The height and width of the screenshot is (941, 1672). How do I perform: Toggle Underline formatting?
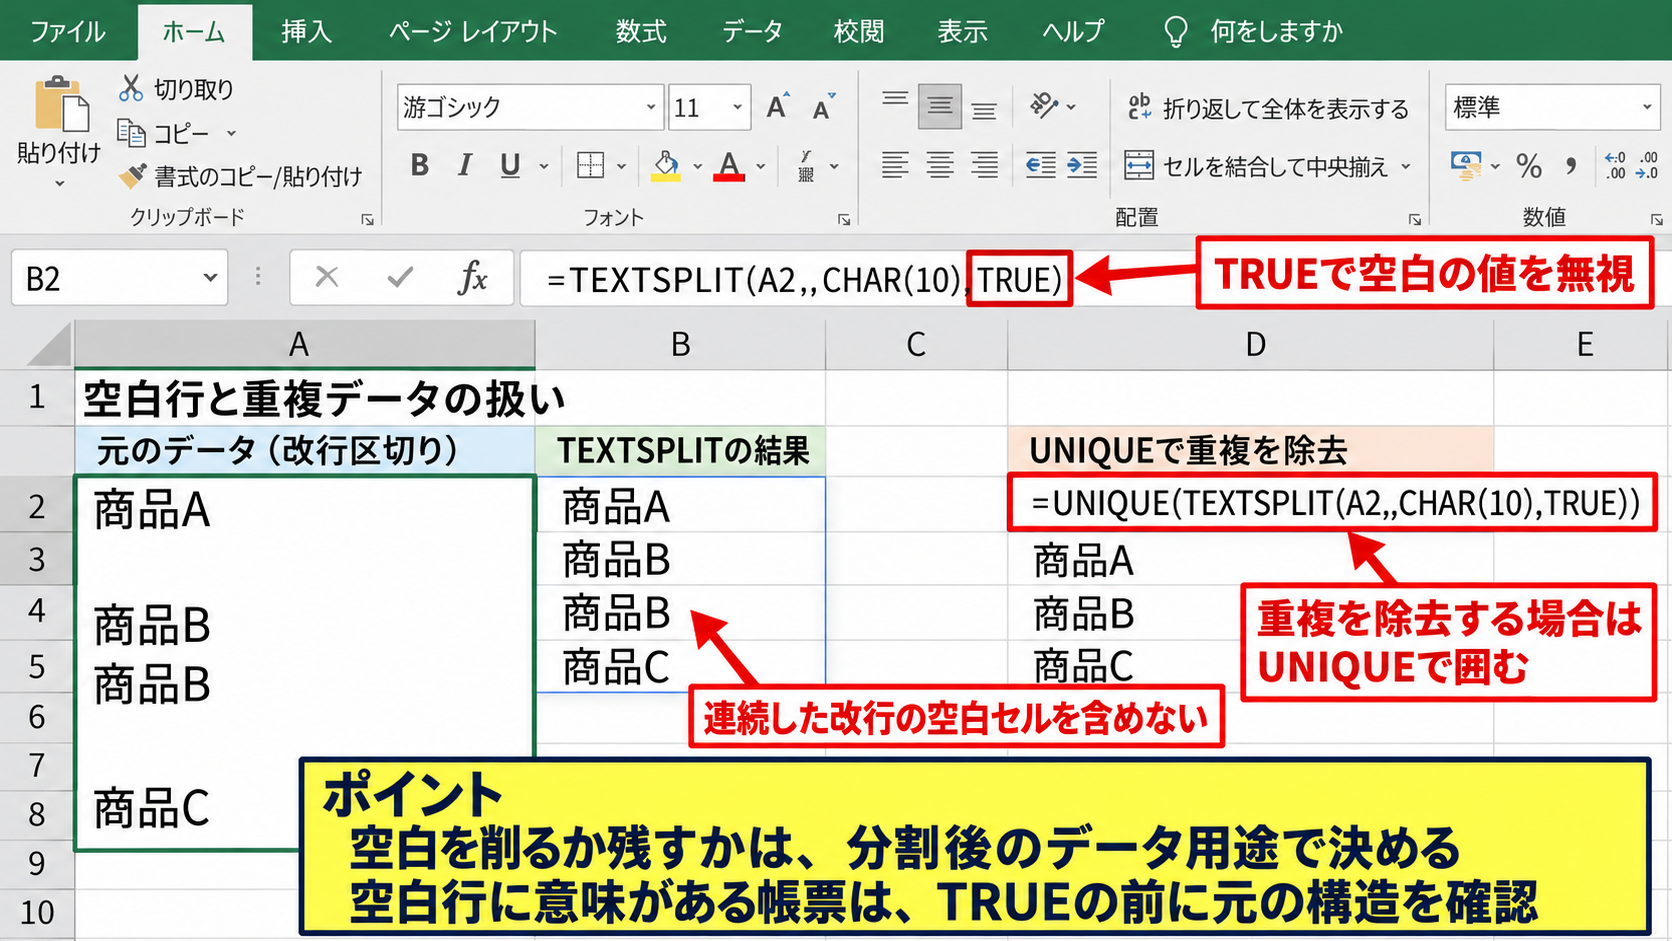point(510,165)
